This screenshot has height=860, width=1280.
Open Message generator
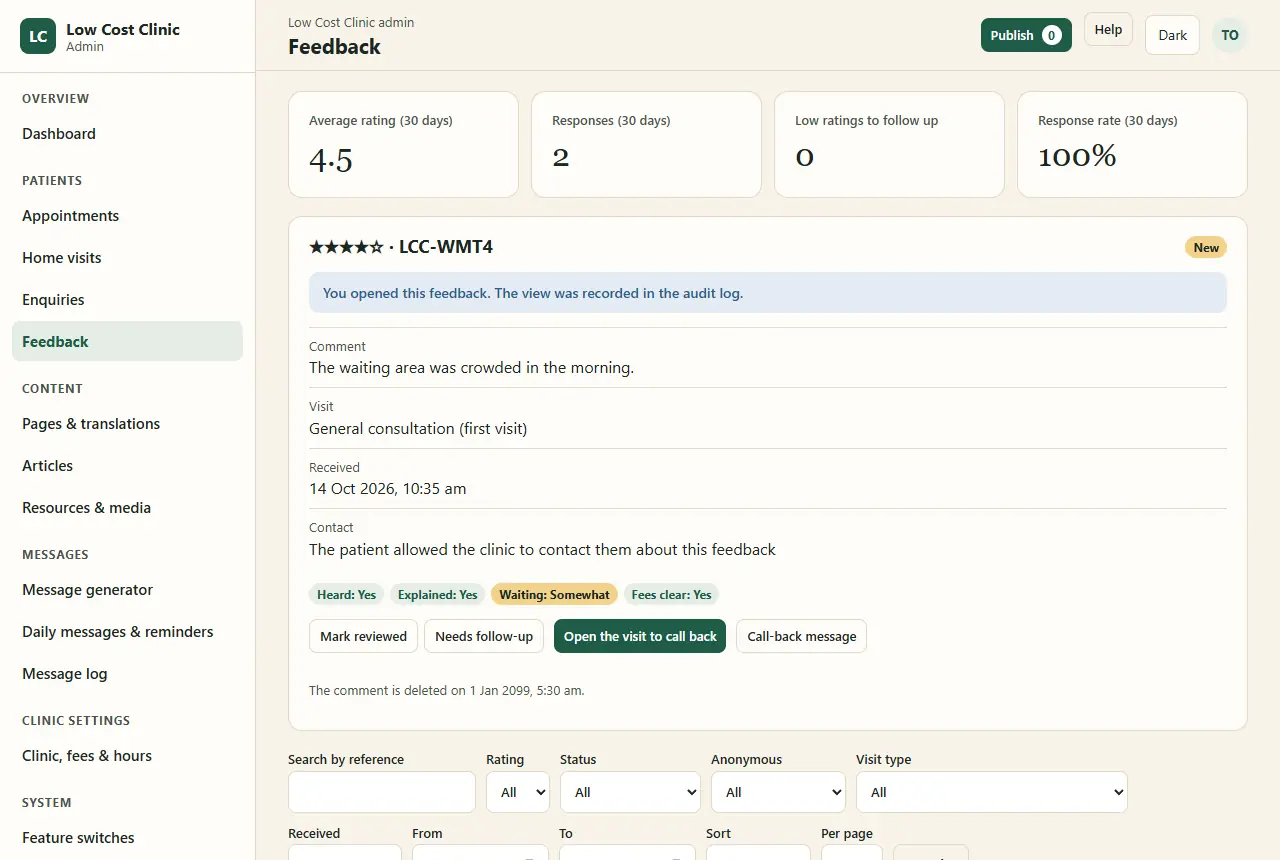coord(127,590)
